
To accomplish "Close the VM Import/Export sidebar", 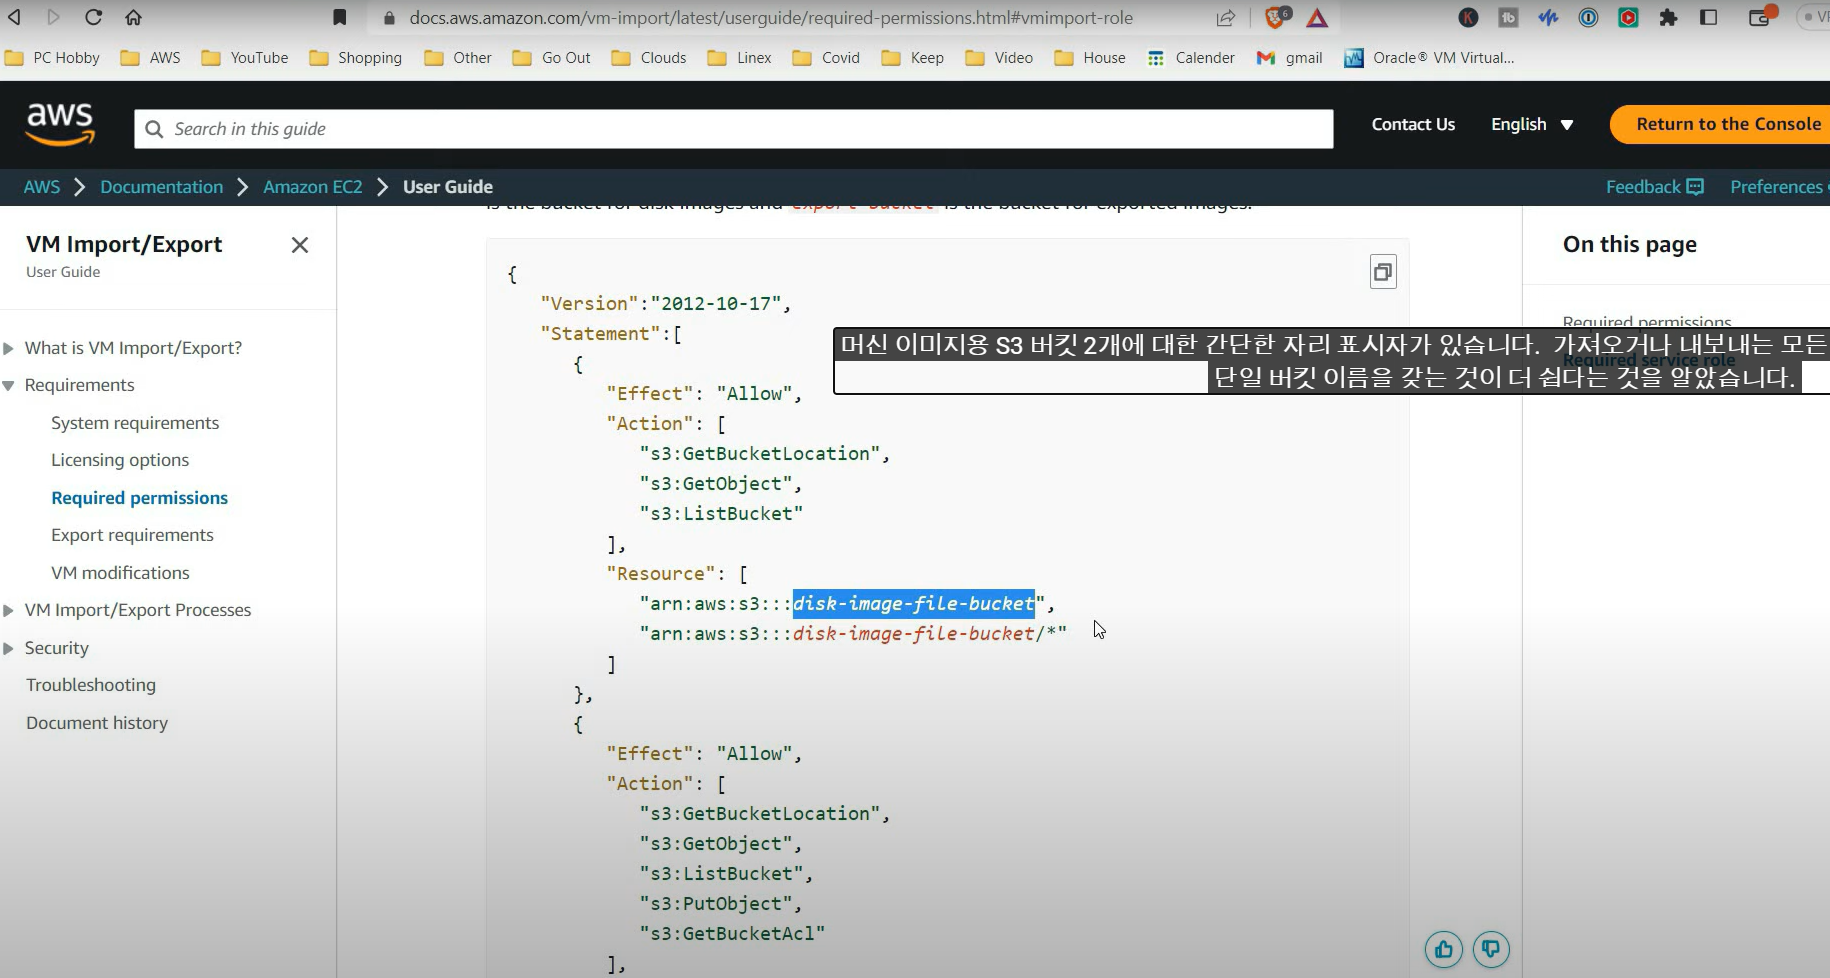I will (300, 245).
